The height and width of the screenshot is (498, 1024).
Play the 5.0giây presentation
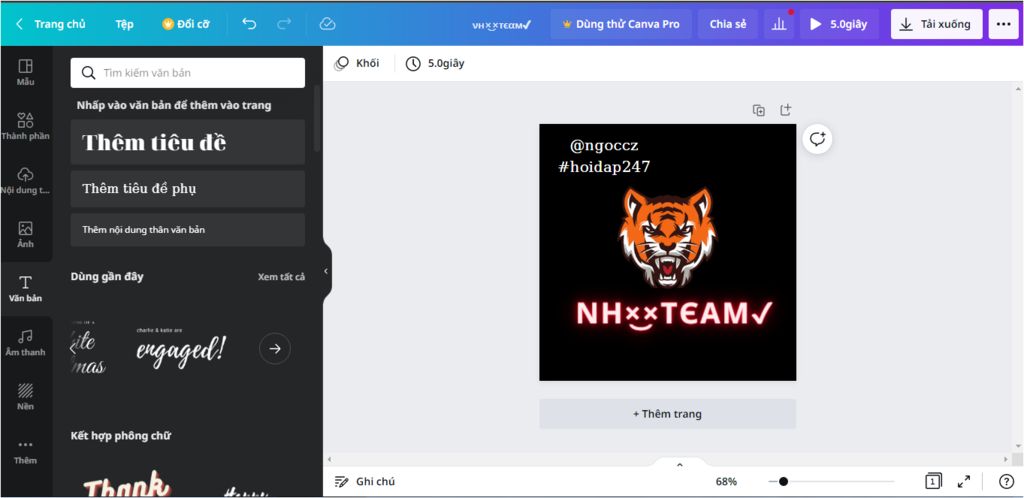(839, 24)
